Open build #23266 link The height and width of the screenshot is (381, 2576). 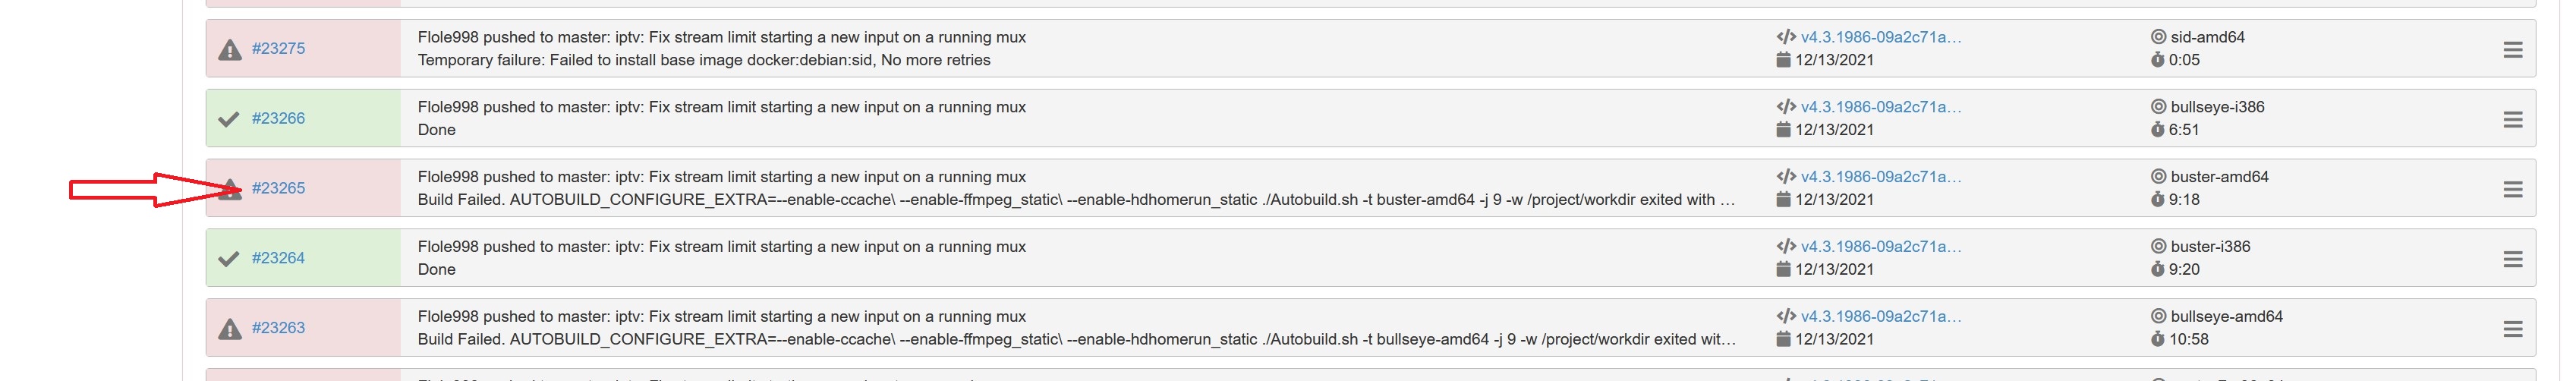click(x=278, y=118)
